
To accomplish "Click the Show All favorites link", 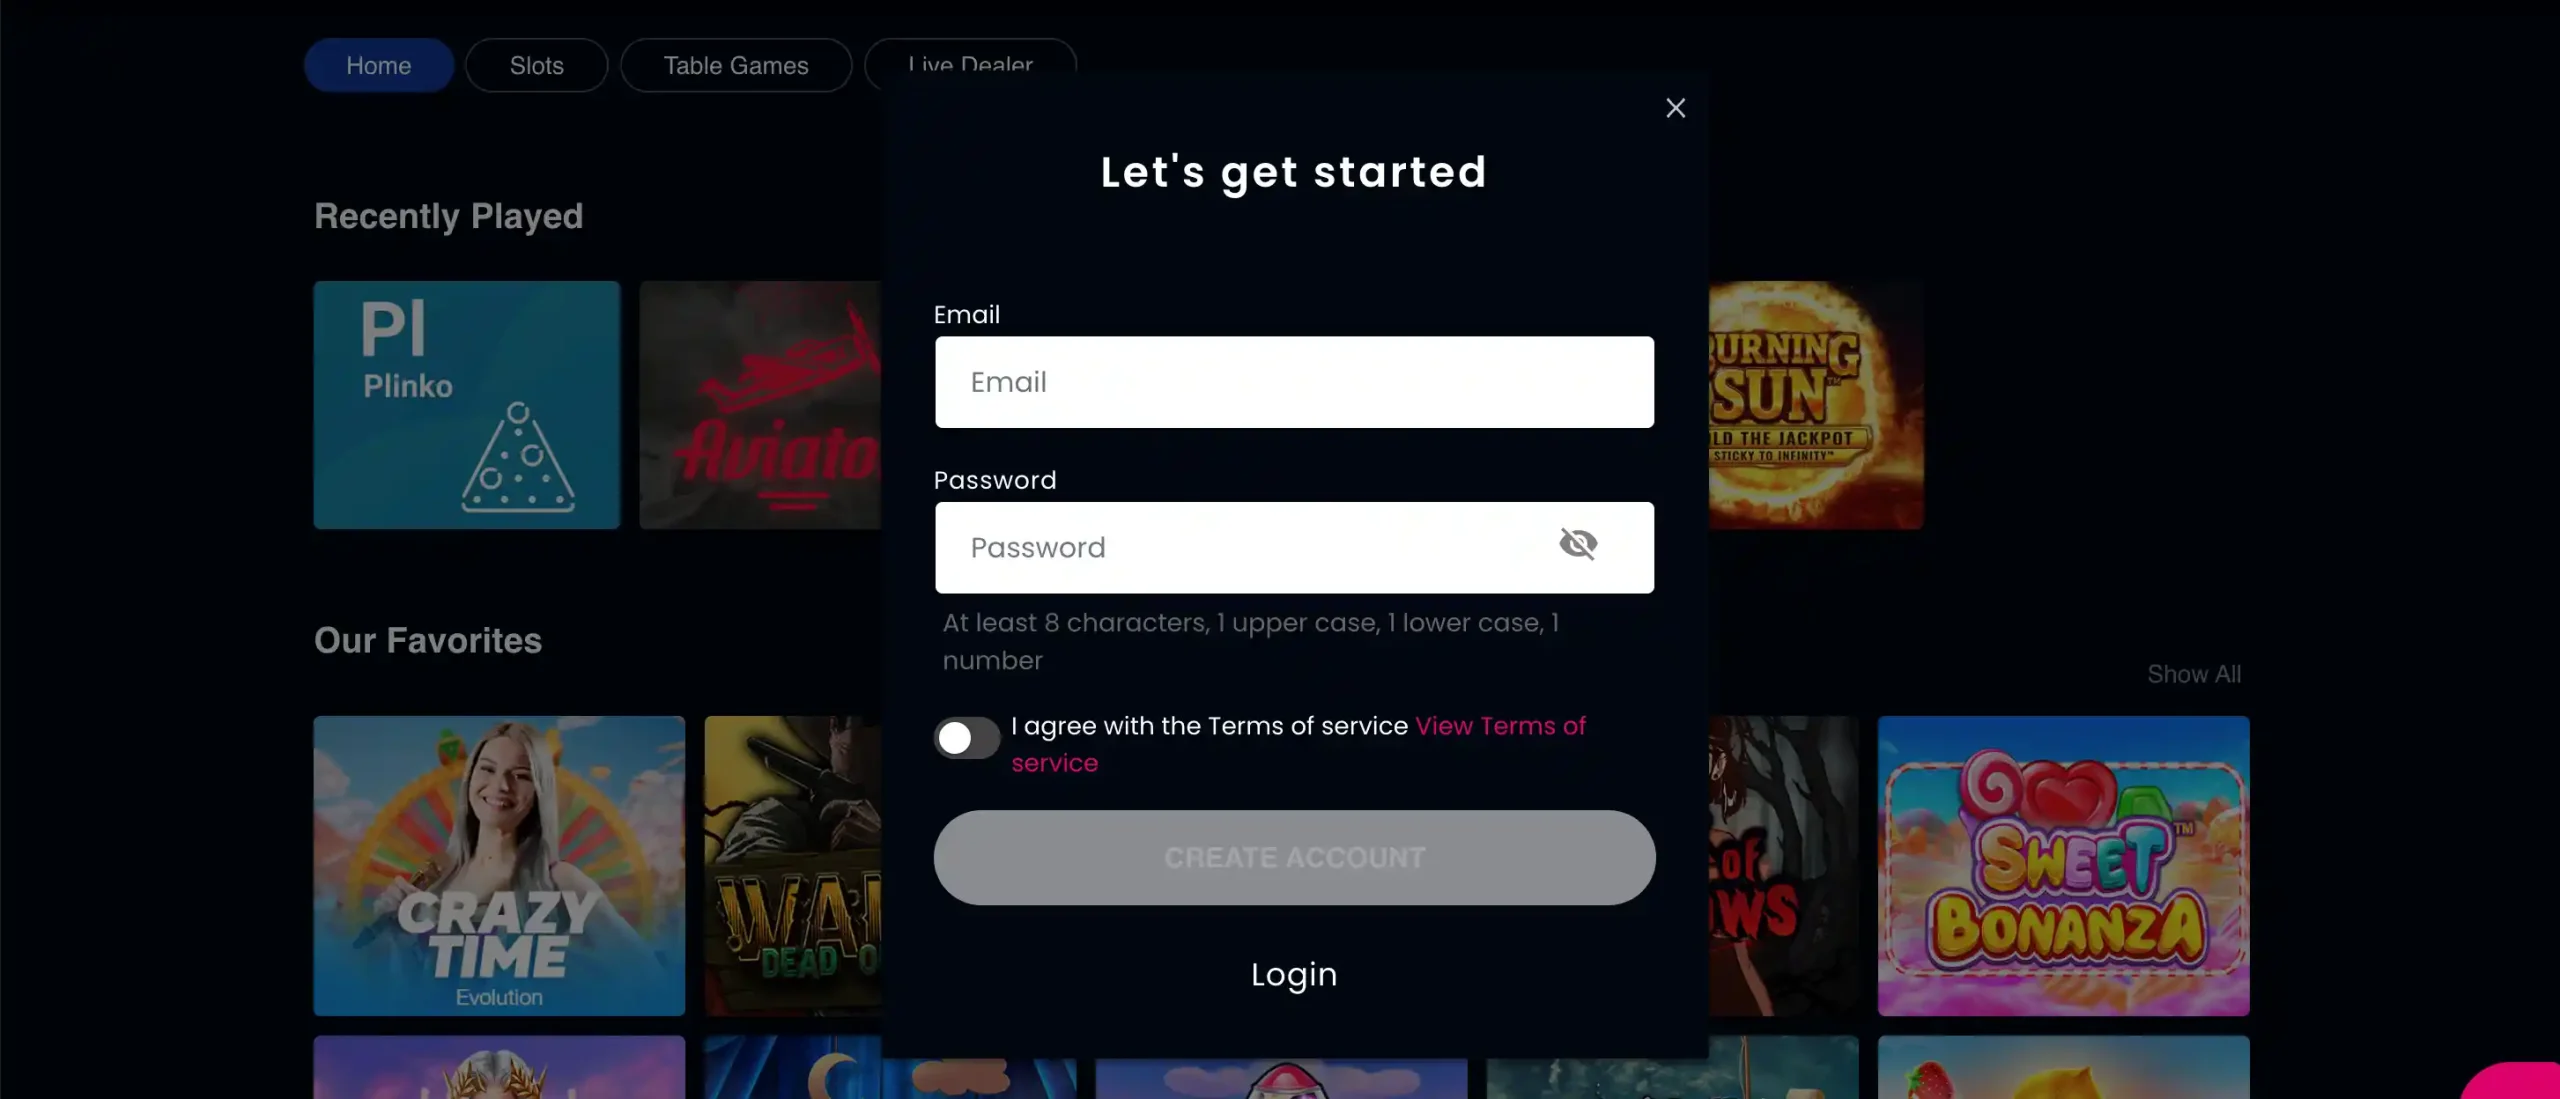I will click(2193, 673).
